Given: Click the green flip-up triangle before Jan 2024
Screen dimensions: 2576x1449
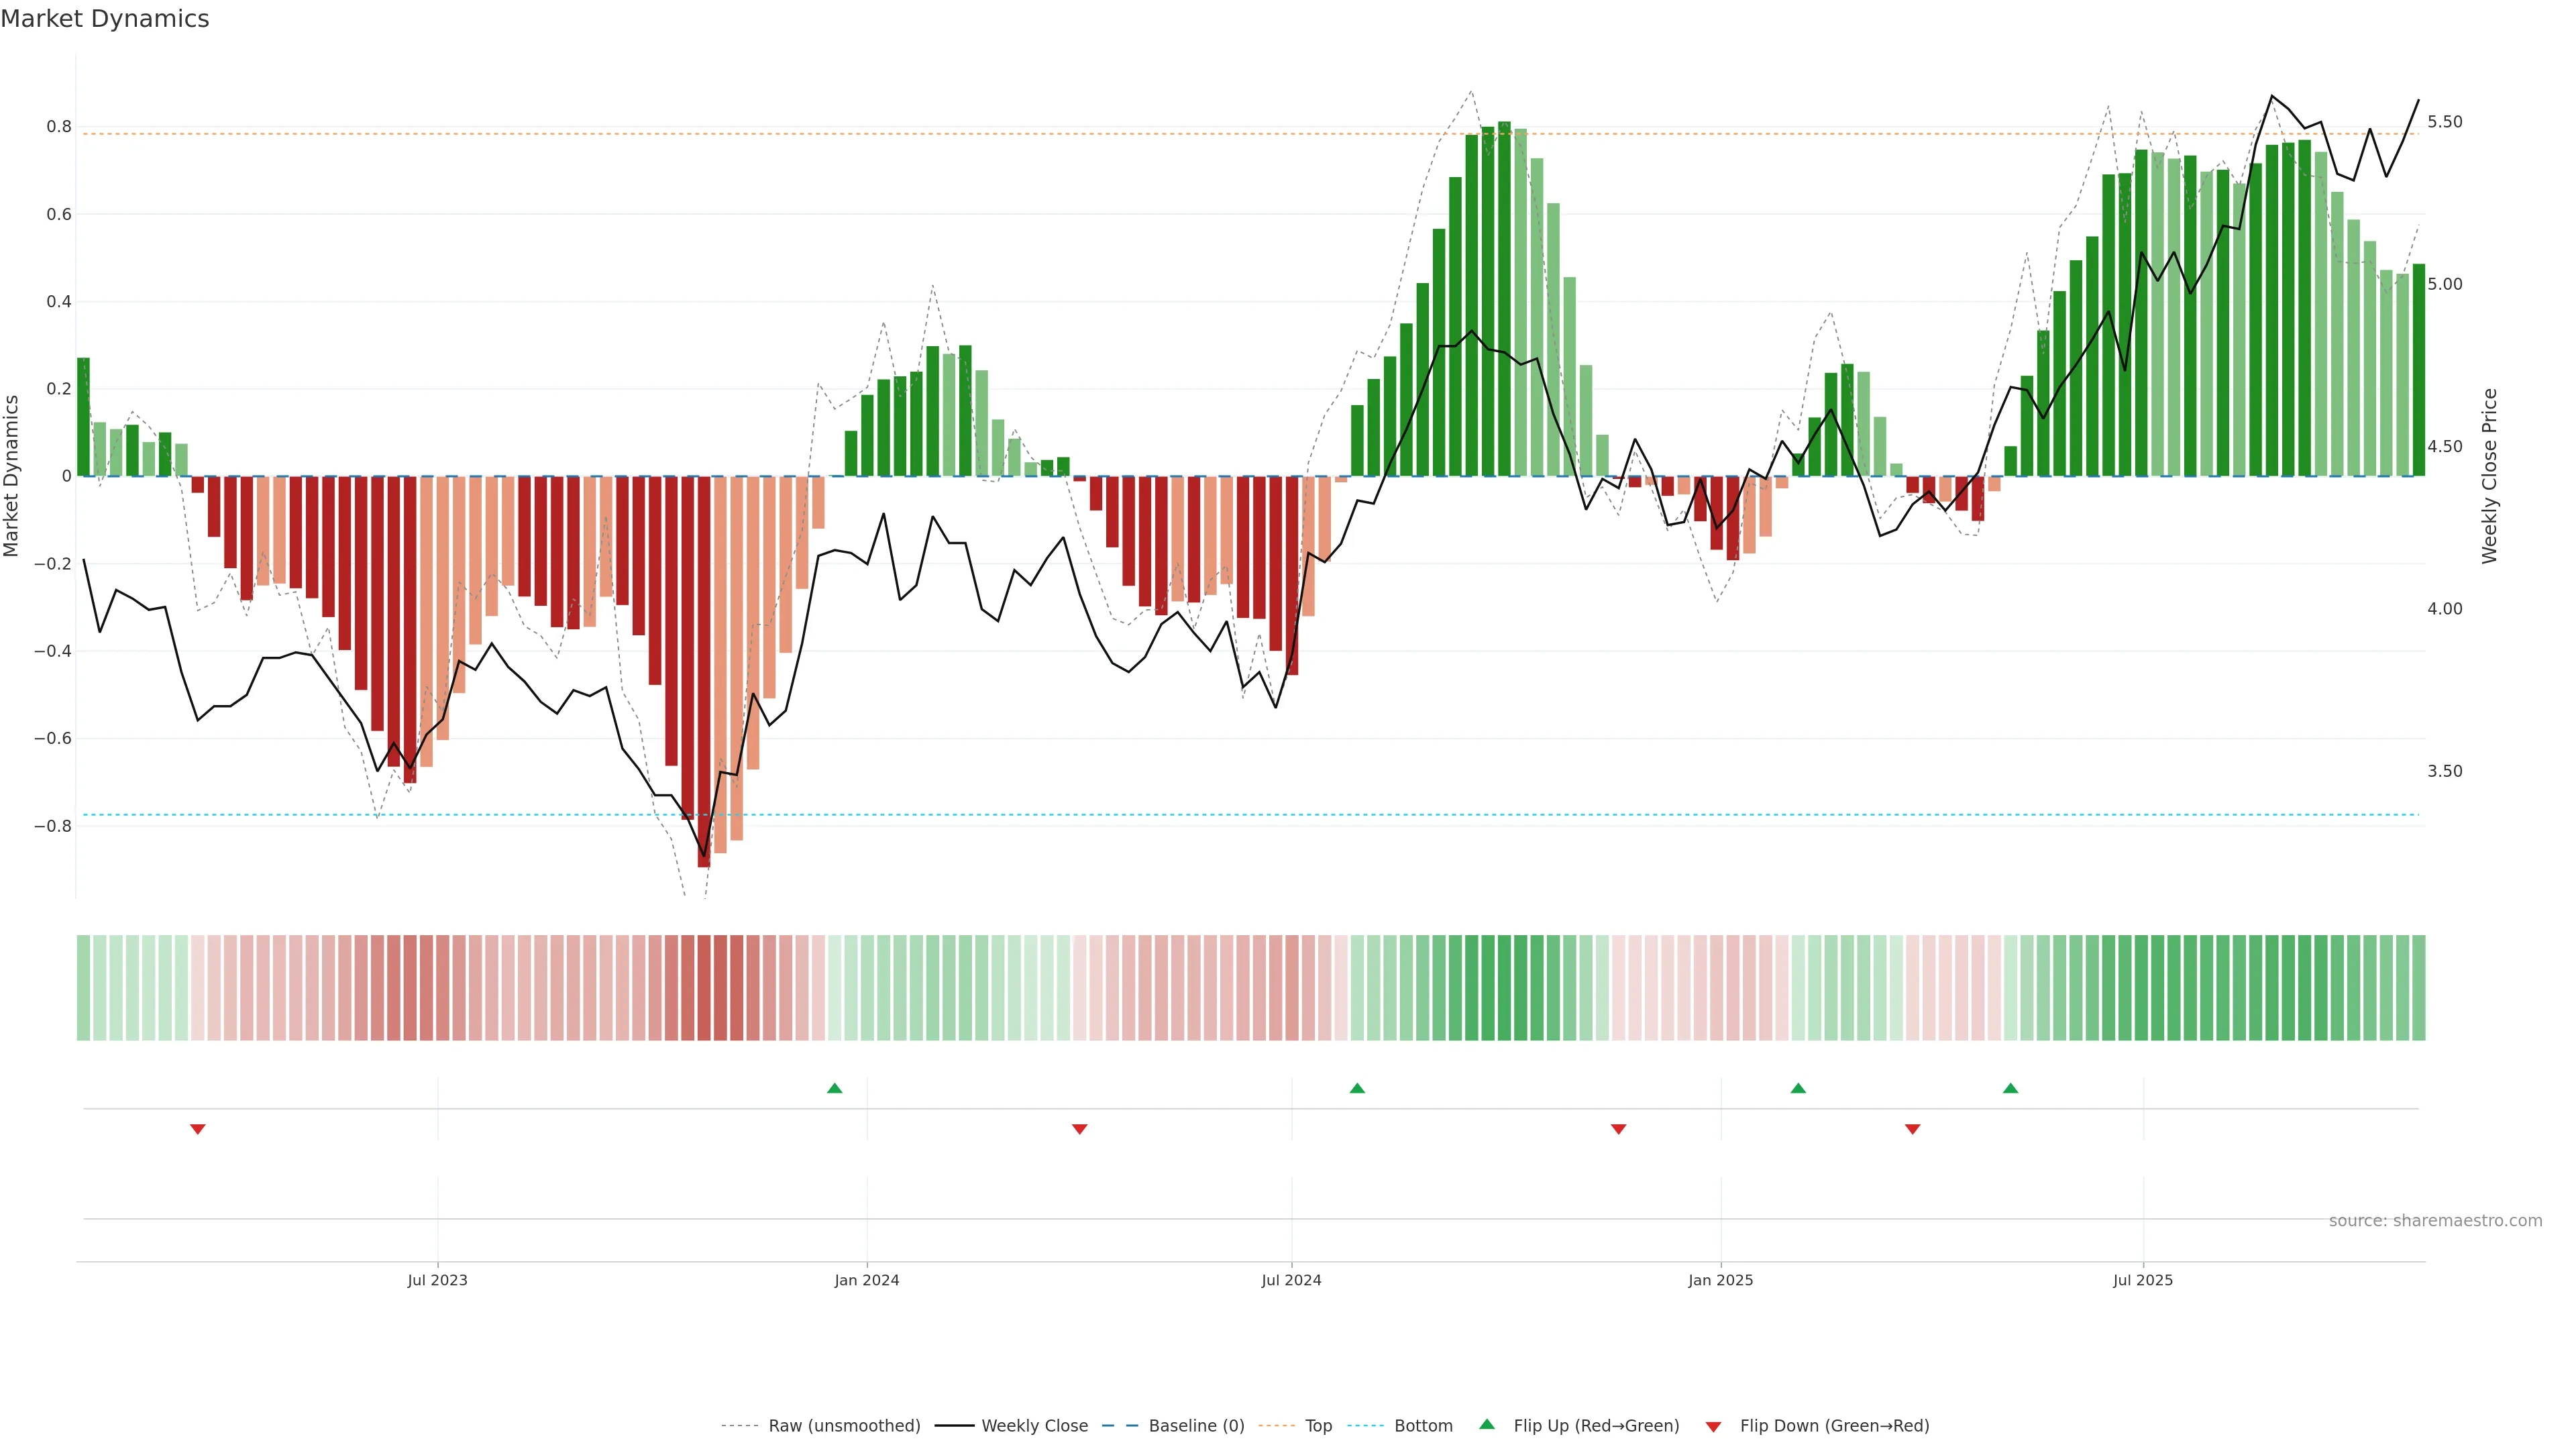Looking at the screenshot, I should click(x=835, y=1088).
